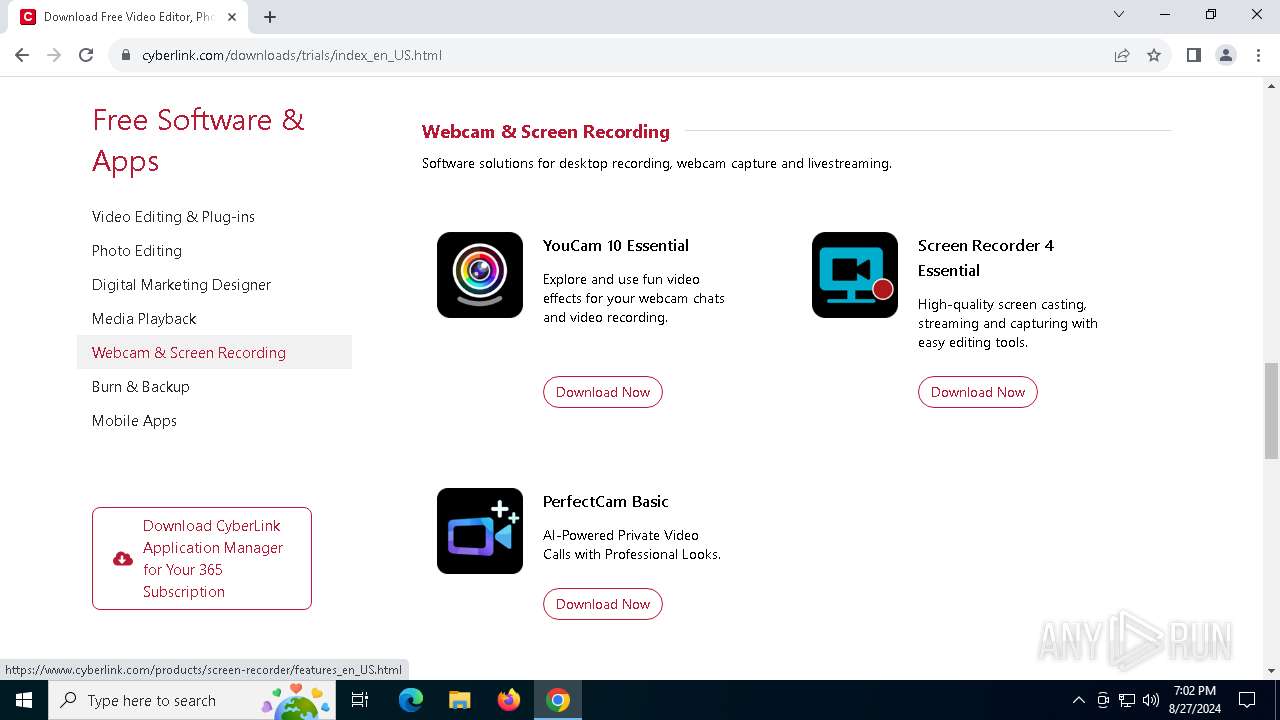The width and height of the screenshot is (1280, 720).
Task: Click the taskbar clock showing 7:02 PM
Action: point(1195,700)
